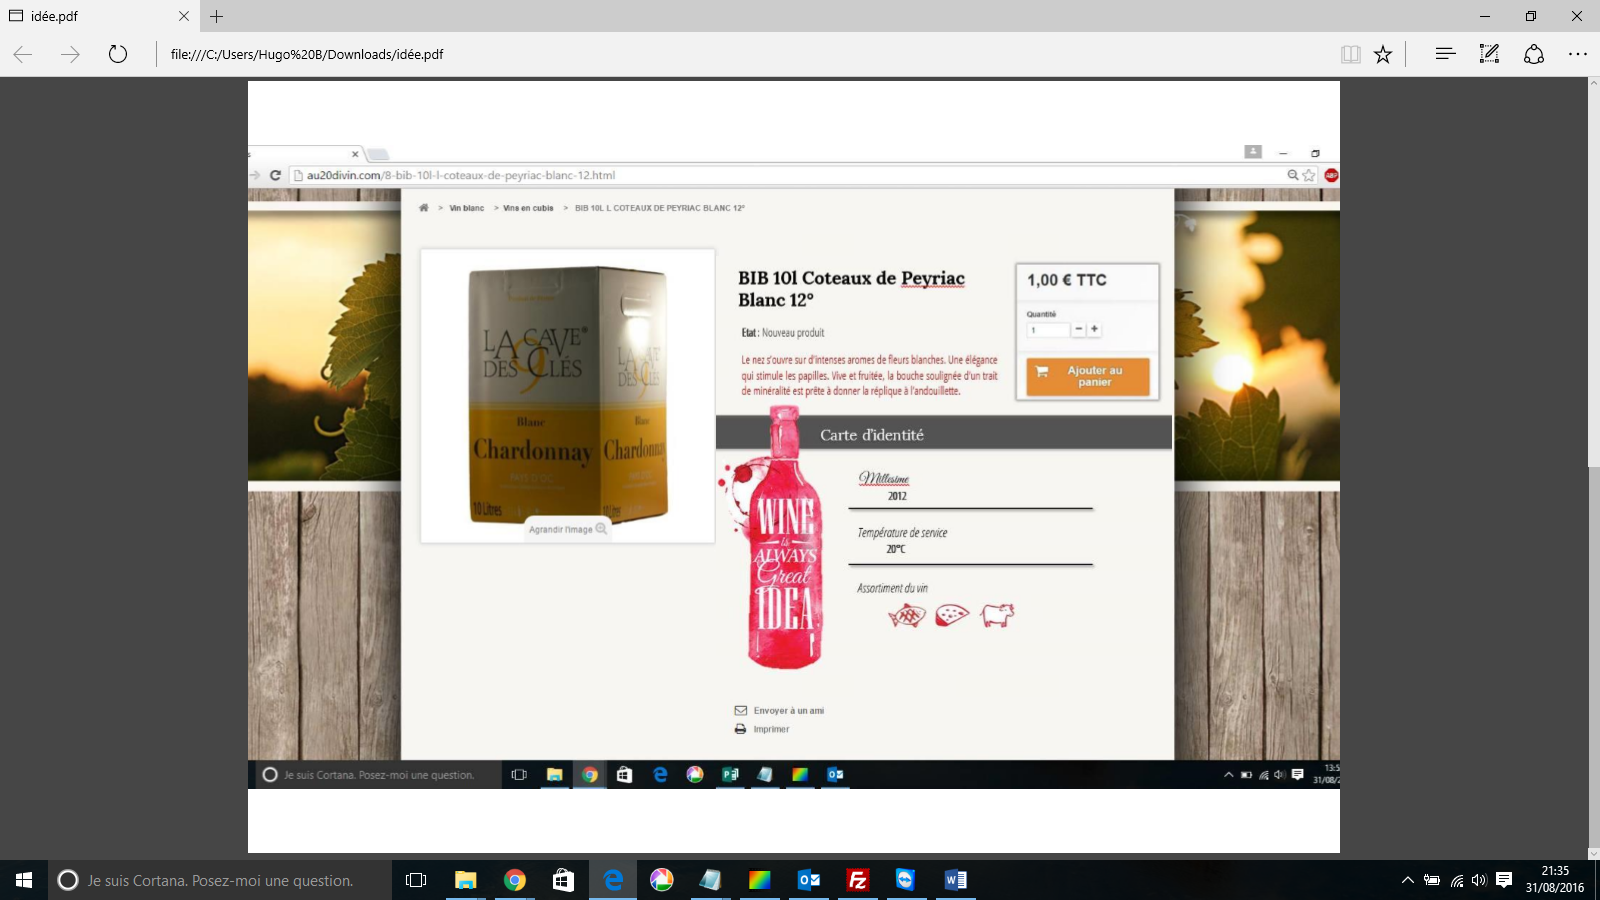Click the "Vins en cubis" breadcrumb
This screenshot has height=900, width=1600.
(x=528, y=208)
